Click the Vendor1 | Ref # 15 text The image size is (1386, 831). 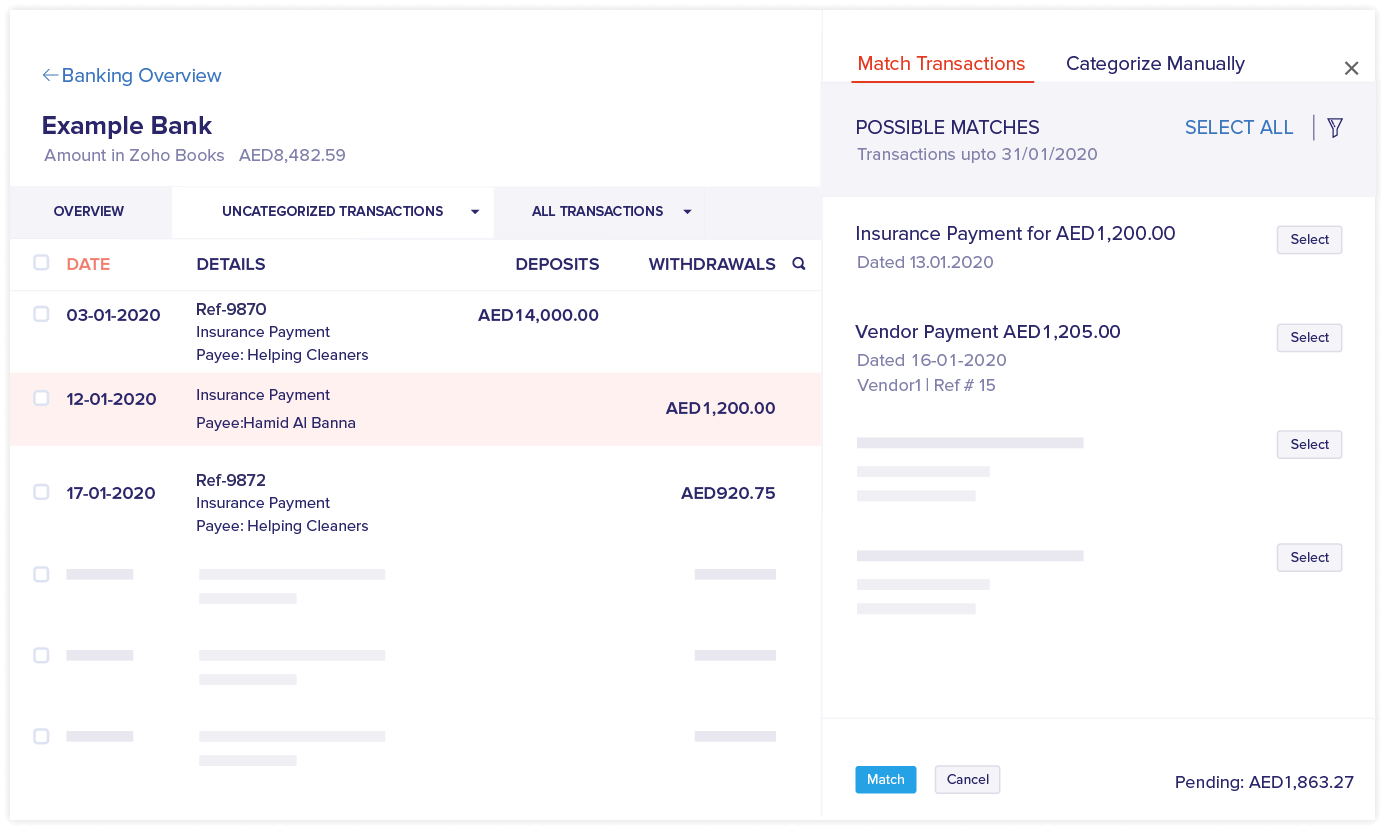click(926, 385)
